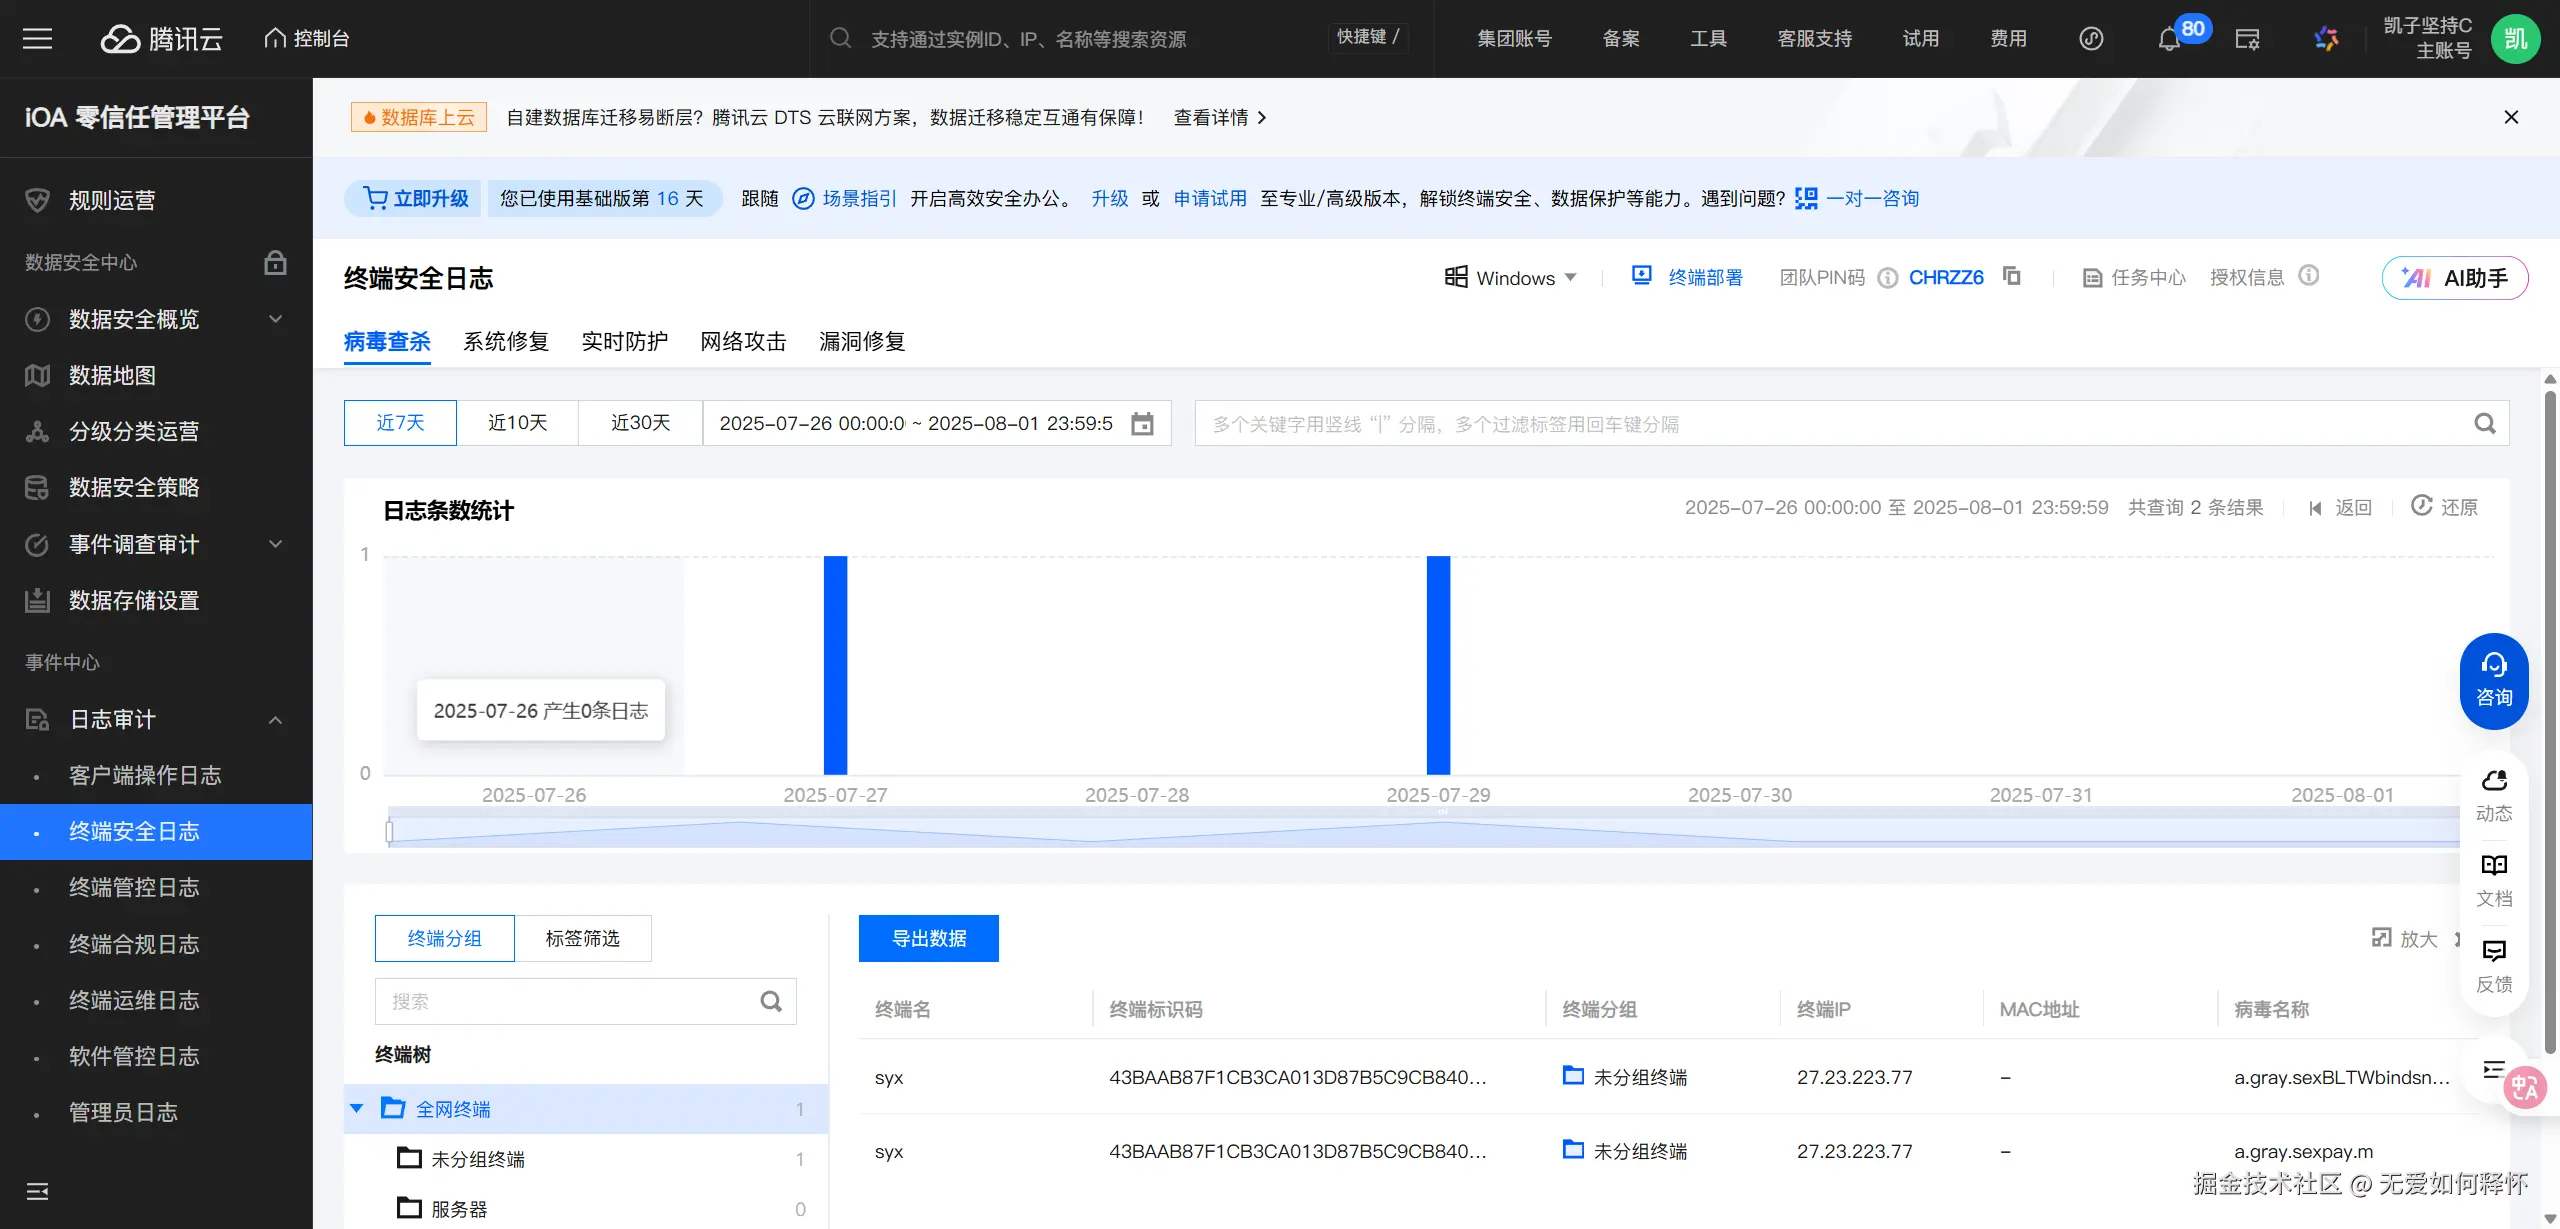The width and height of the screenshot is (2560, 1229).
Task: Switch to 标签筛选 filter mode
Action: click(582, 938)
